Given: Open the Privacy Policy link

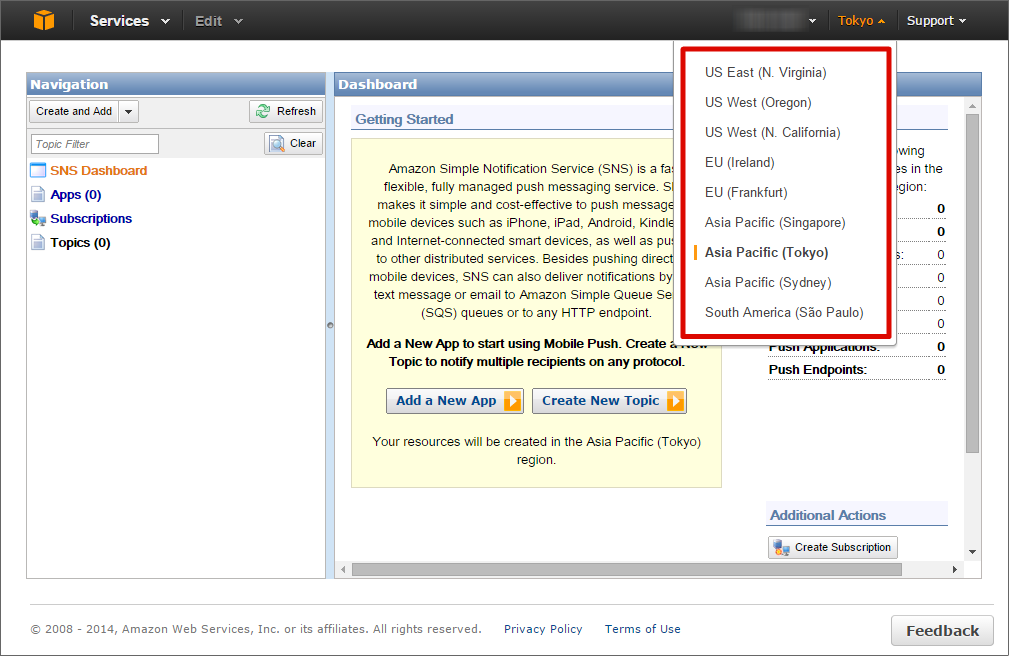Looking at the screenshot, I should click(x=542, y=629).
